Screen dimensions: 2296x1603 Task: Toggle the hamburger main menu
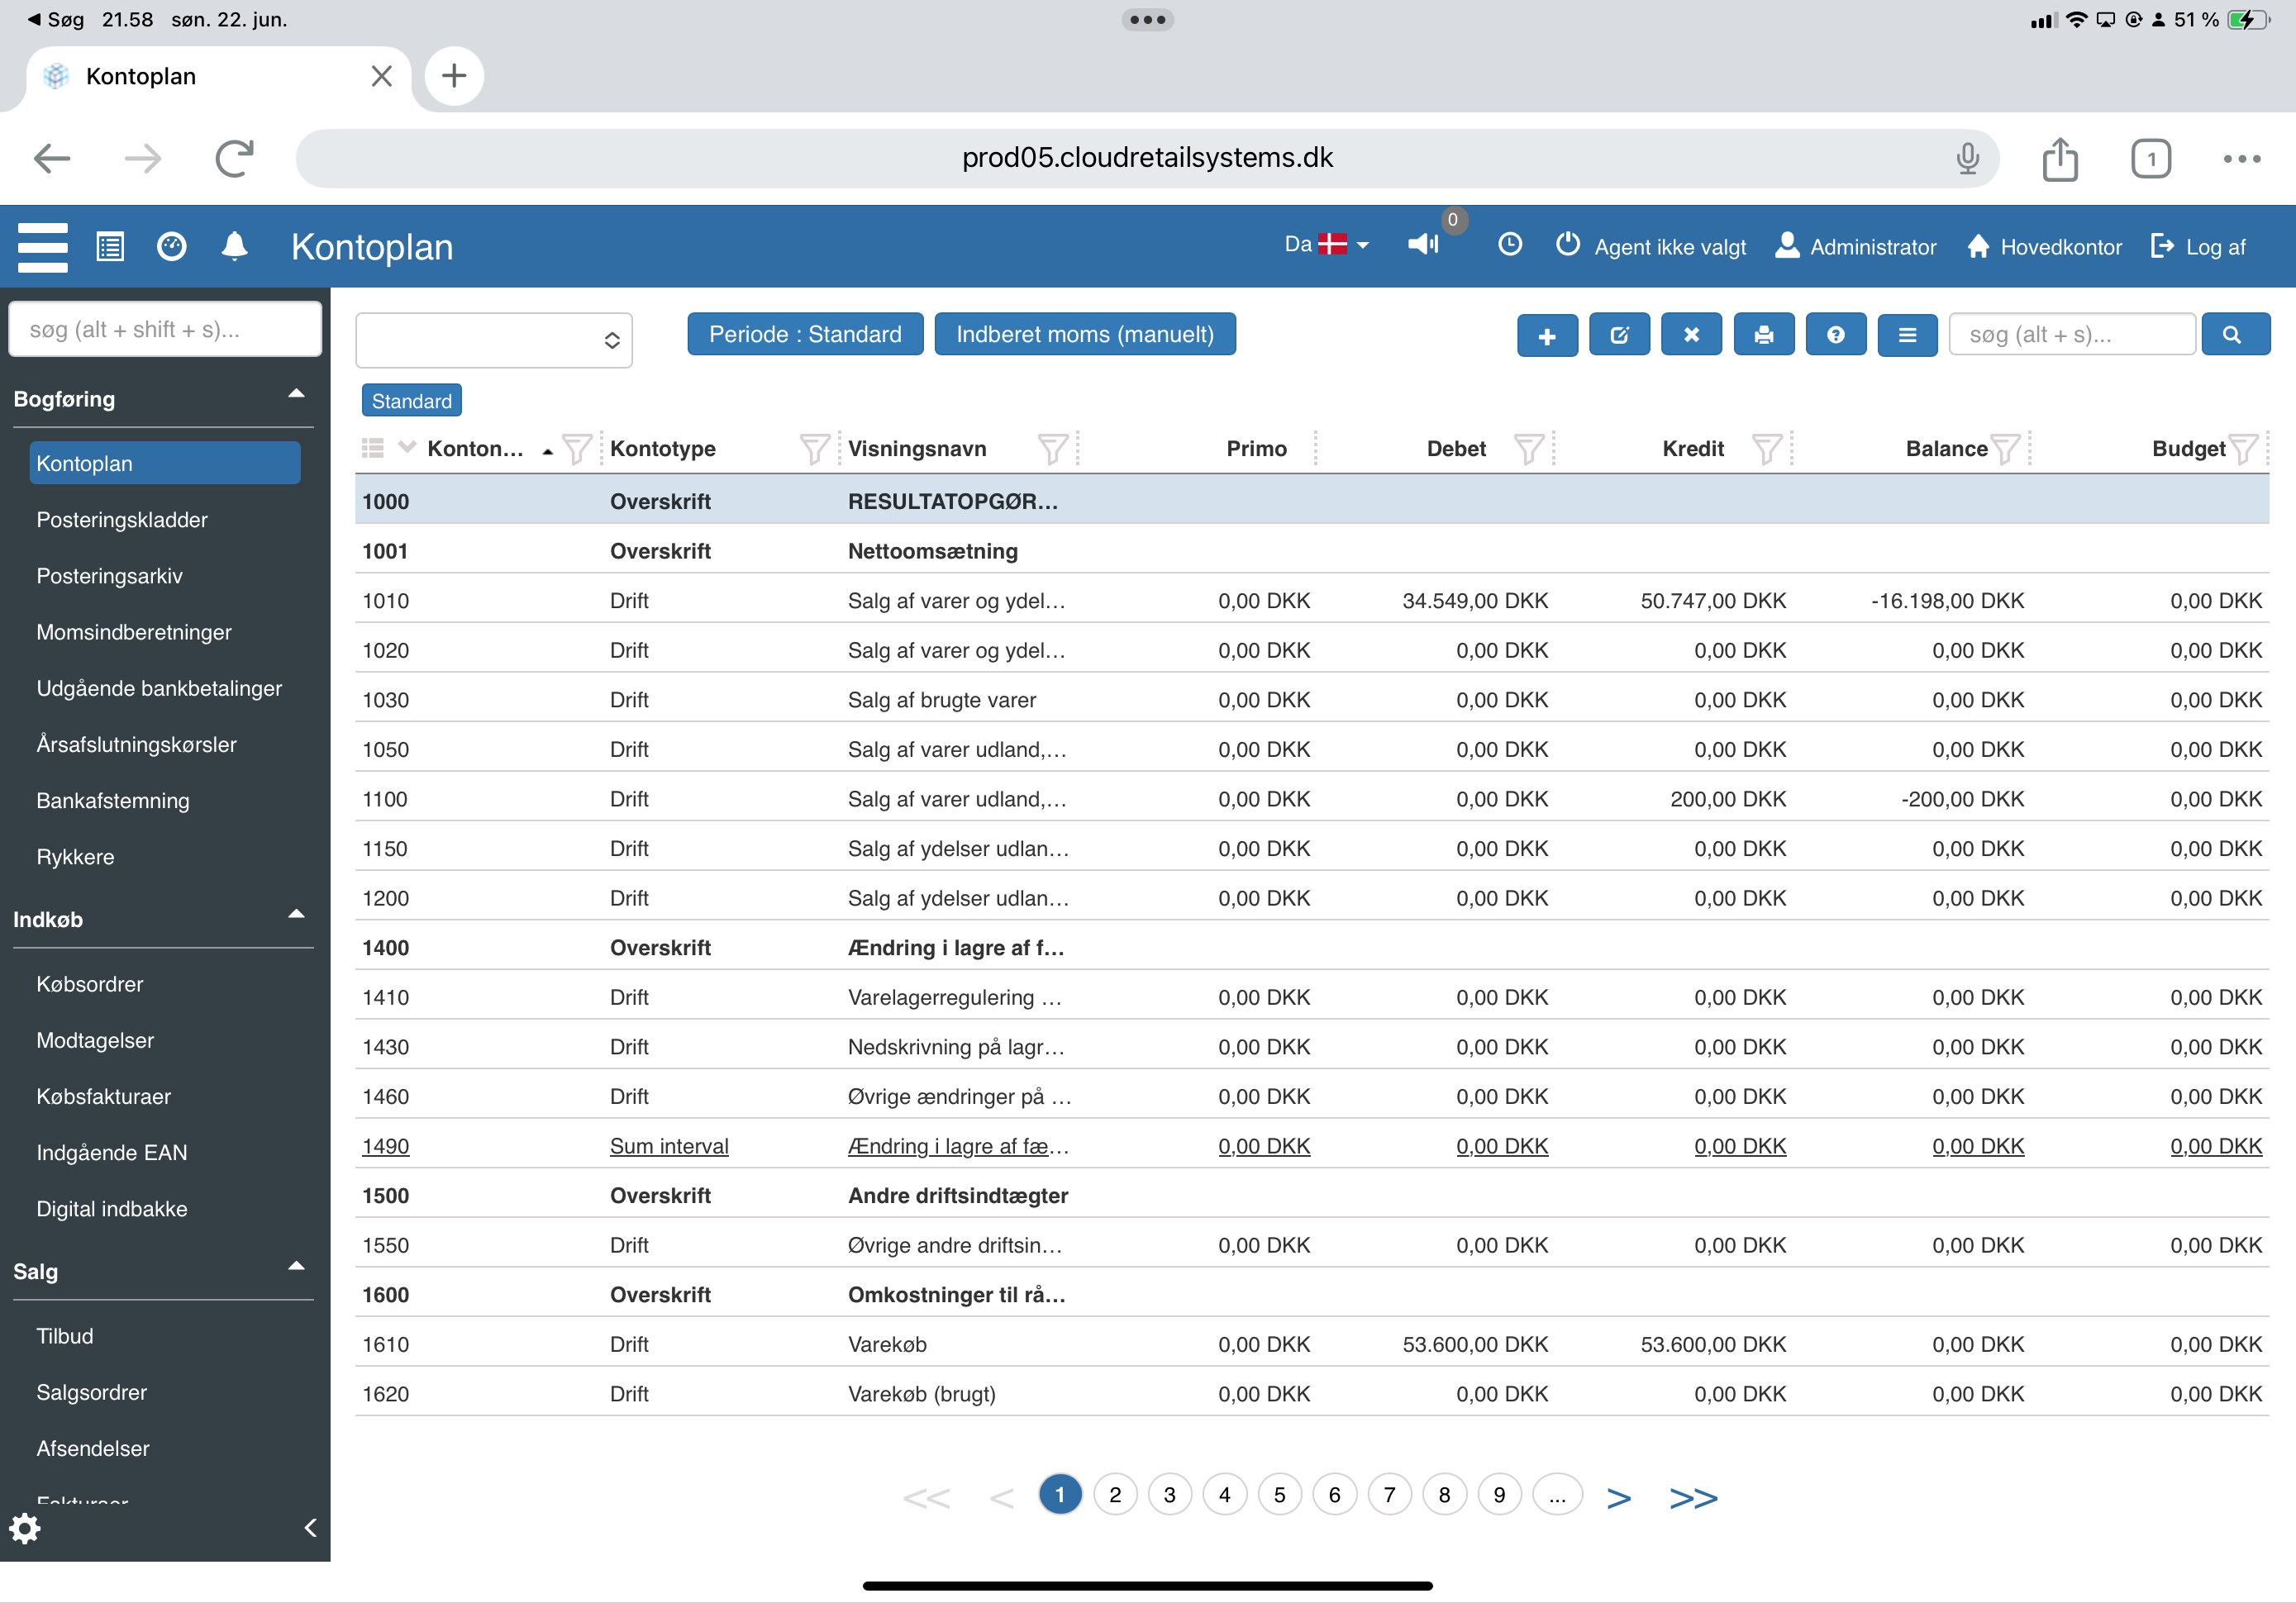43,246
